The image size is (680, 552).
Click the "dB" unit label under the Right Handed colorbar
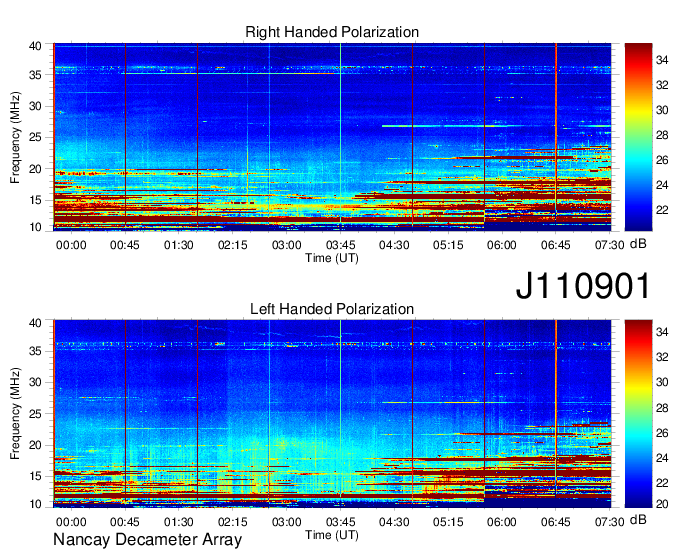[638, 244]
